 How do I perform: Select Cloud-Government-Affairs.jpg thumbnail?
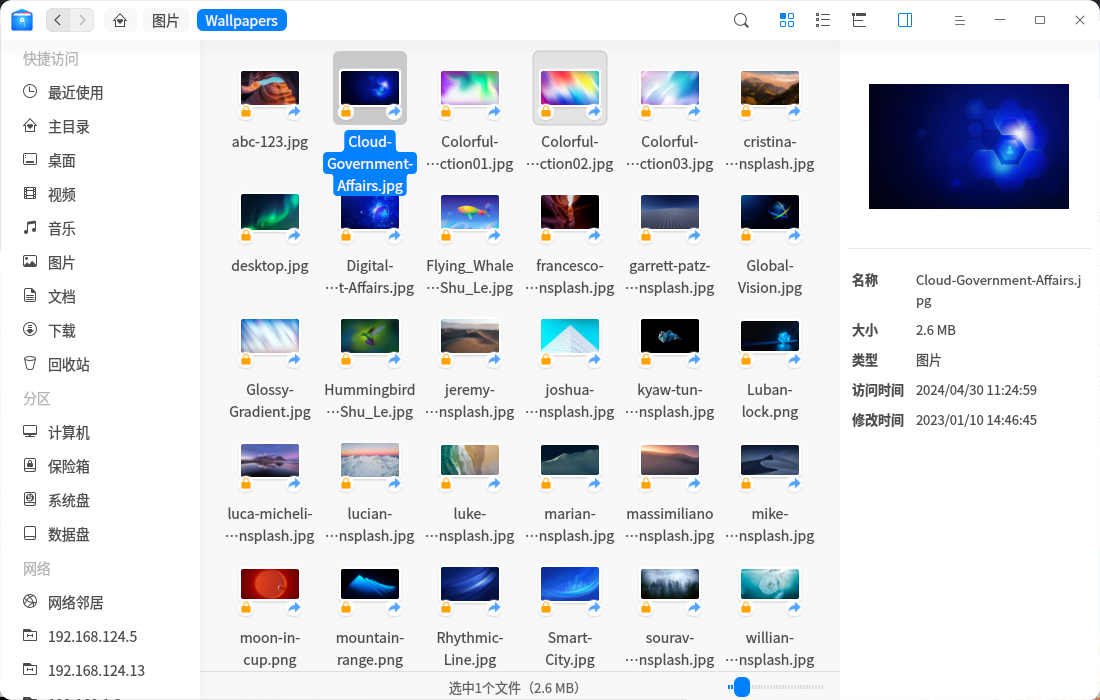click(370, 89)
